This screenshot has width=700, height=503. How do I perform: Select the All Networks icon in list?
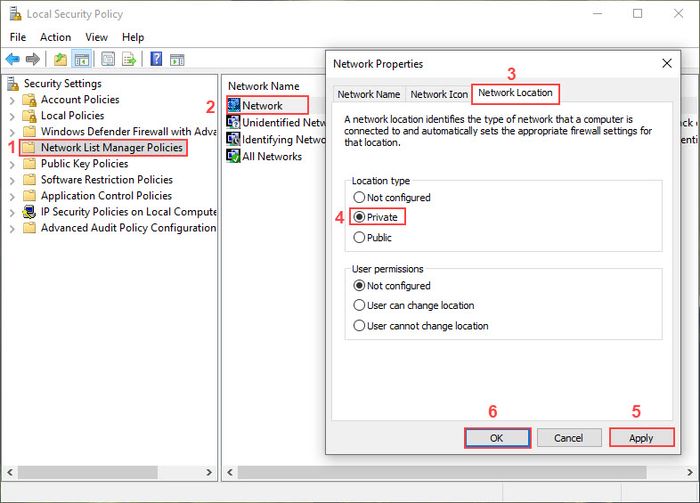(x=234, y=157)
